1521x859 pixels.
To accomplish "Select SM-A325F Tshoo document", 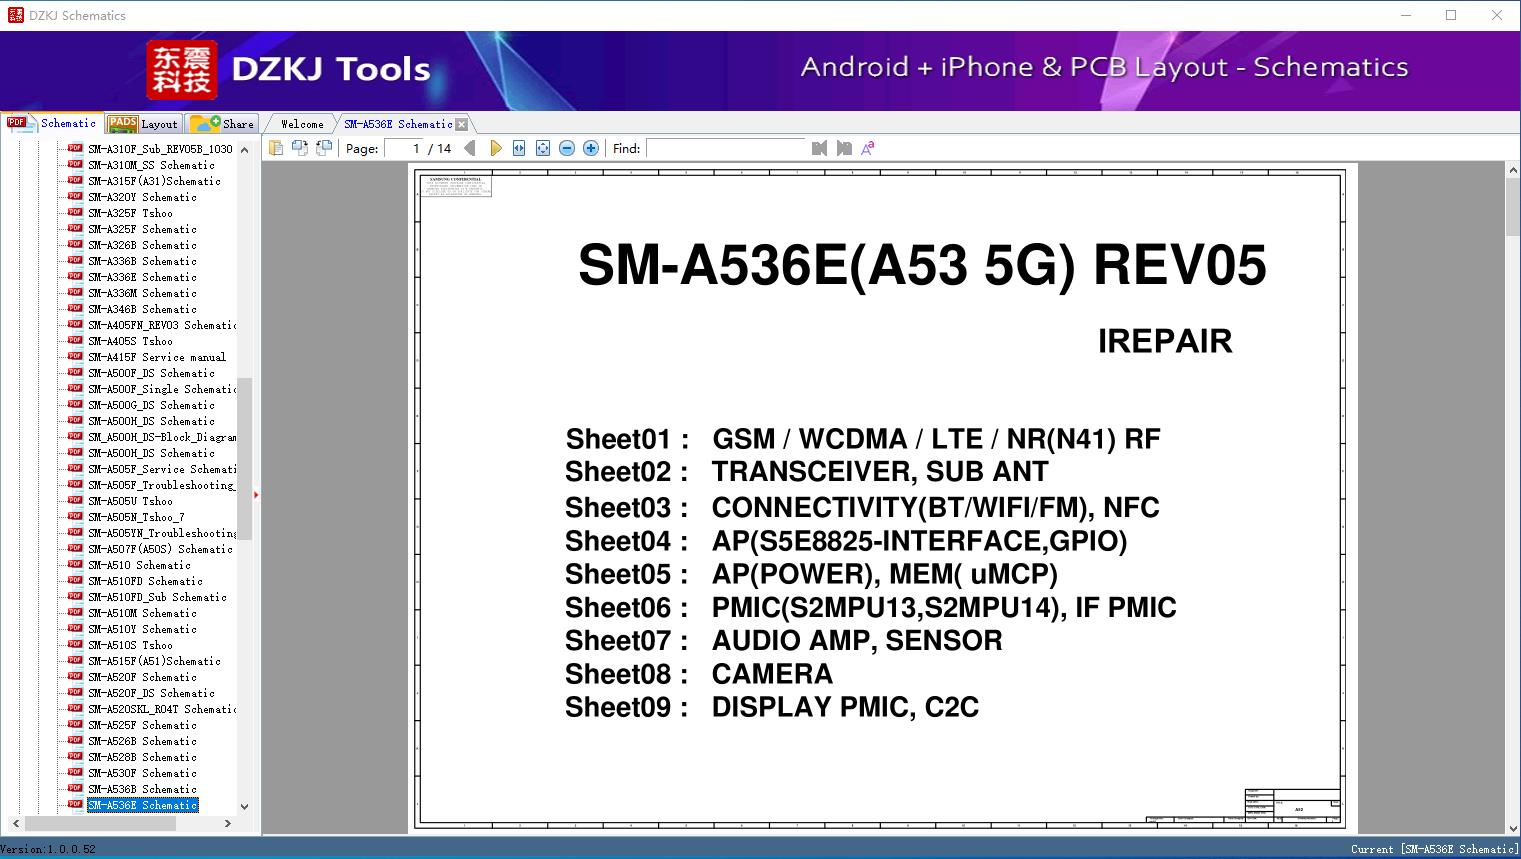I will click(x=130, y=213).
